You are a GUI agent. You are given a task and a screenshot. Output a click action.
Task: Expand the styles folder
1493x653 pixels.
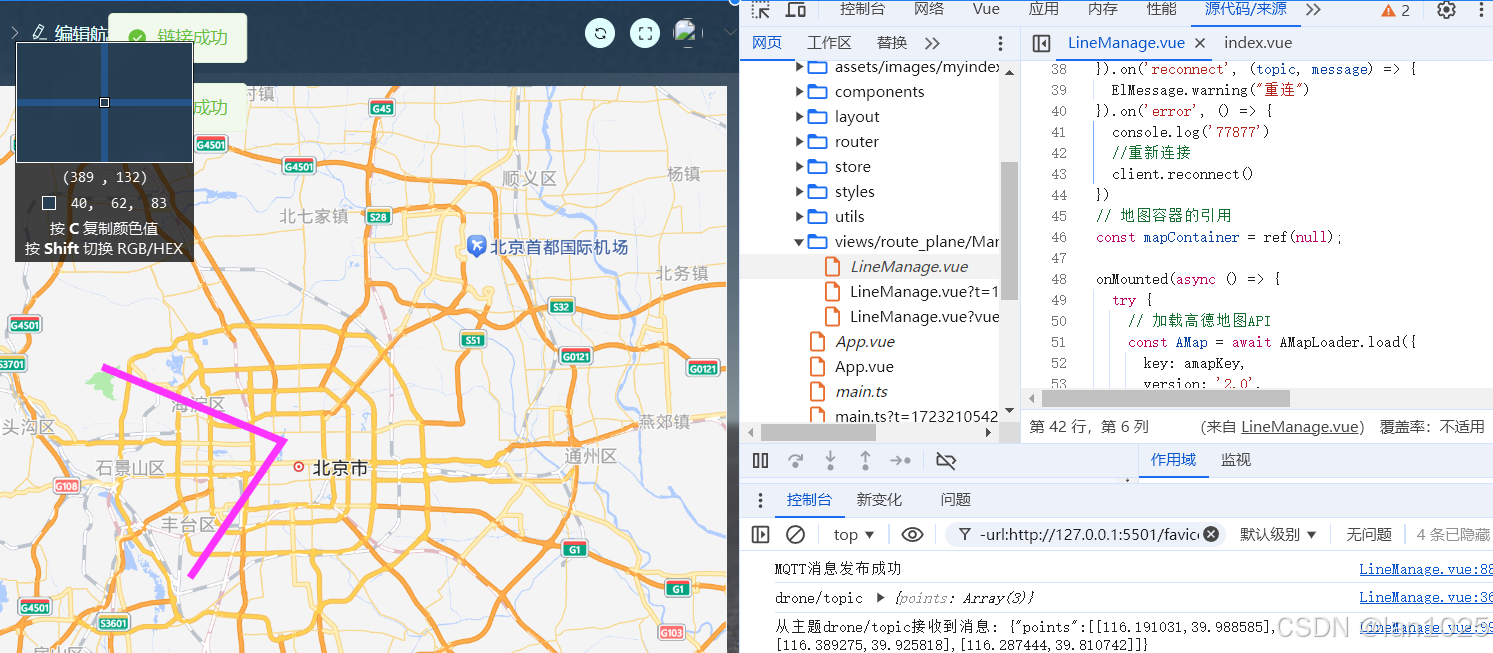(x=799, y=191)
